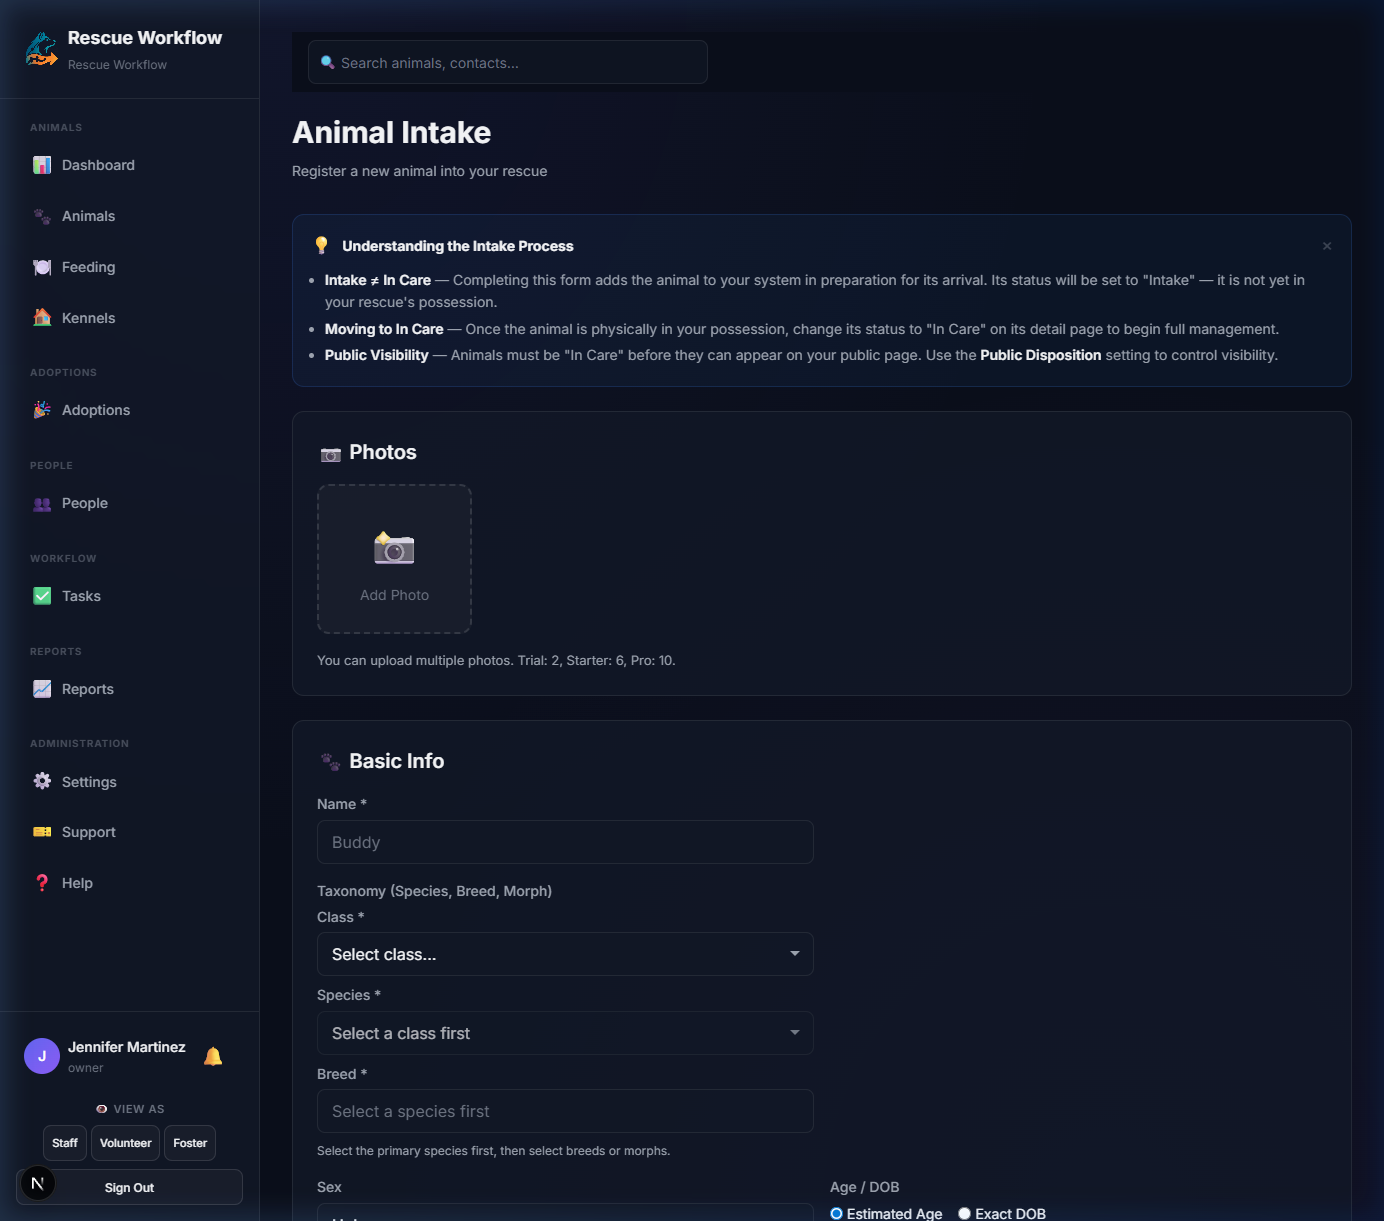Click the Next.js N badge icon

point(38,1184)
